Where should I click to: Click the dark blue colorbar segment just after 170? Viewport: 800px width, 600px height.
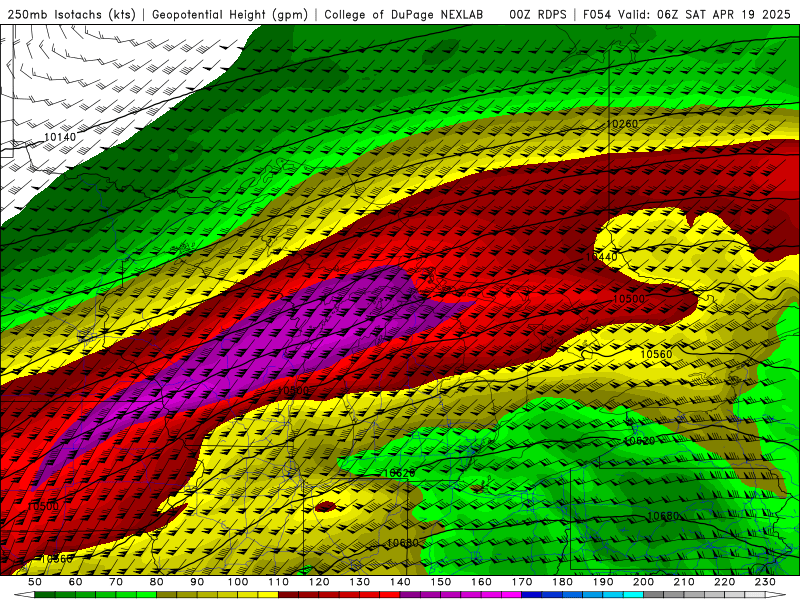pos(532,595)
